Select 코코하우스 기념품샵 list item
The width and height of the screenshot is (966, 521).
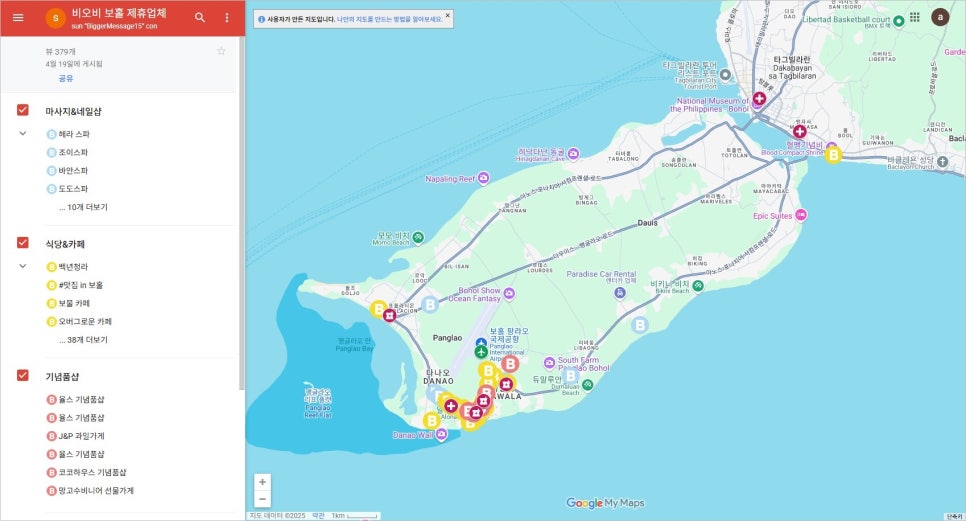click(x=92, y=472)
